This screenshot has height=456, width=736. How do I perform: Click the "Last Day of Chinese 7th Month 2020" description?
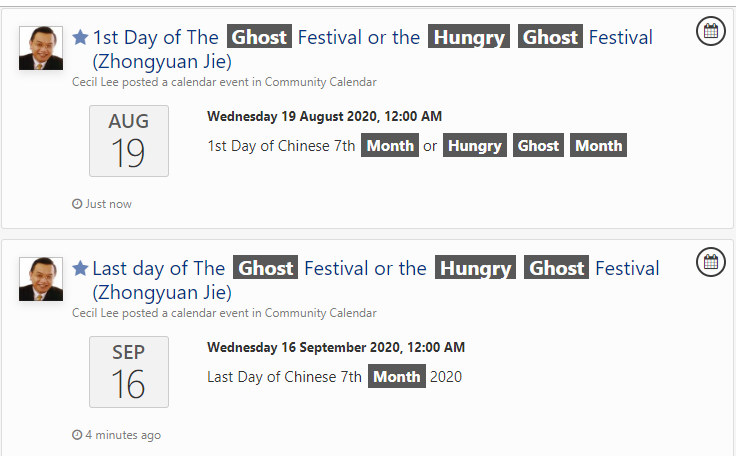[x=334, y=377]
